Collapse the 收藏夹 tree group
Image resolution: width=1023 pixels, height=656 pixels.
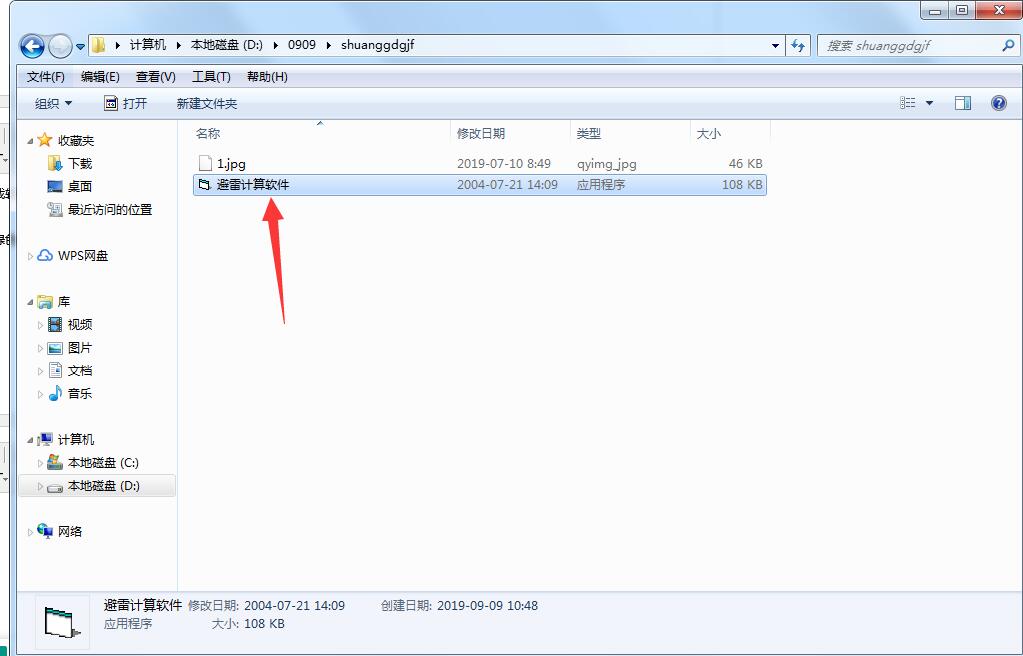30,141
